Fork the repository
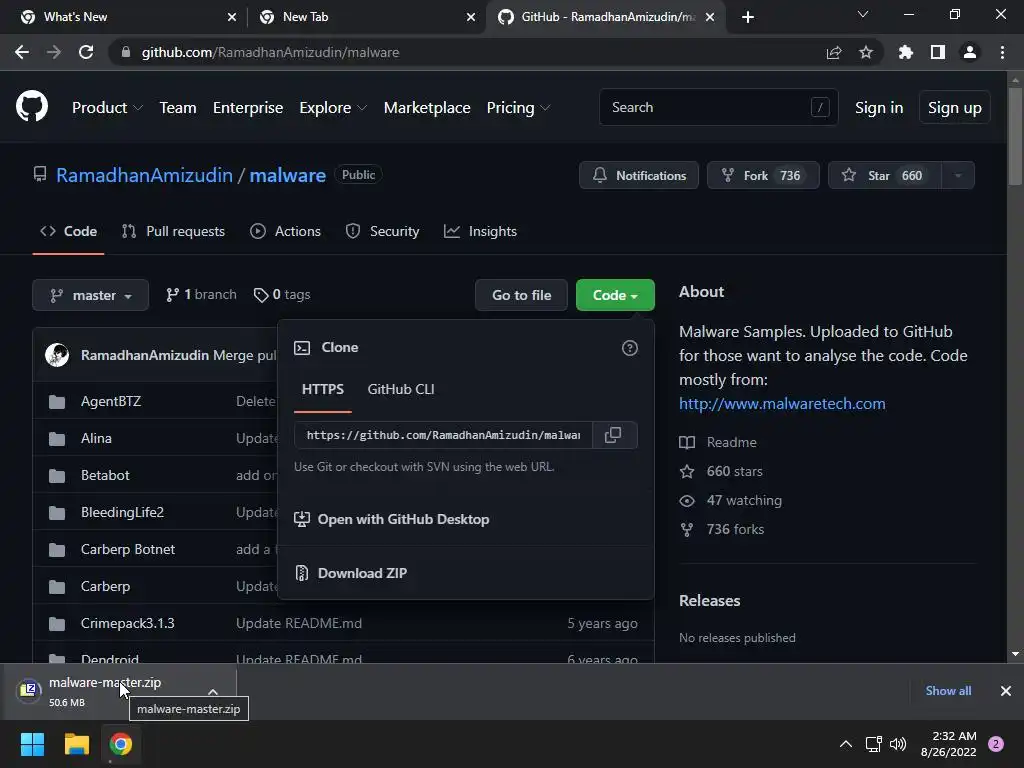The image size is (1024, 768). tap(763, 175)
